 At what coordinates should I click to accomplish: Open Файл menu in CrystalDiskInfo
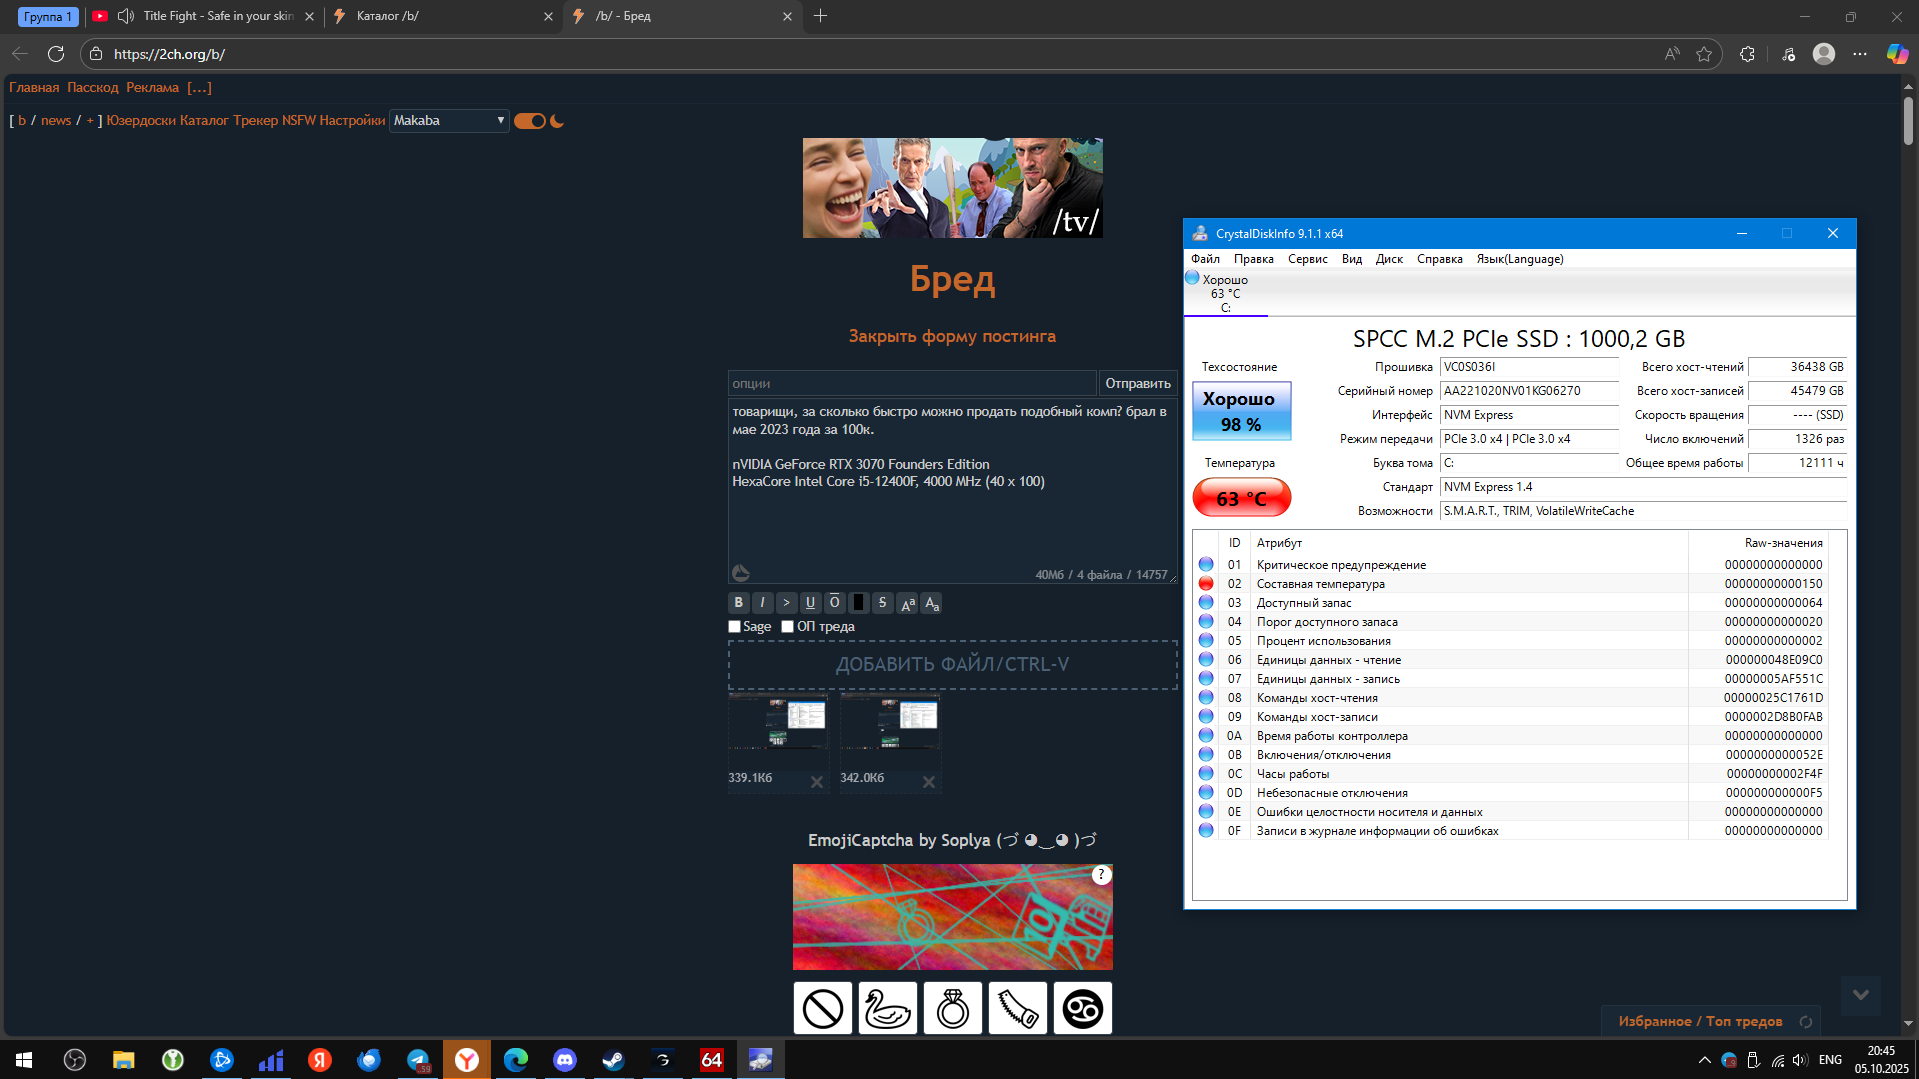(x=1205, y=259)
